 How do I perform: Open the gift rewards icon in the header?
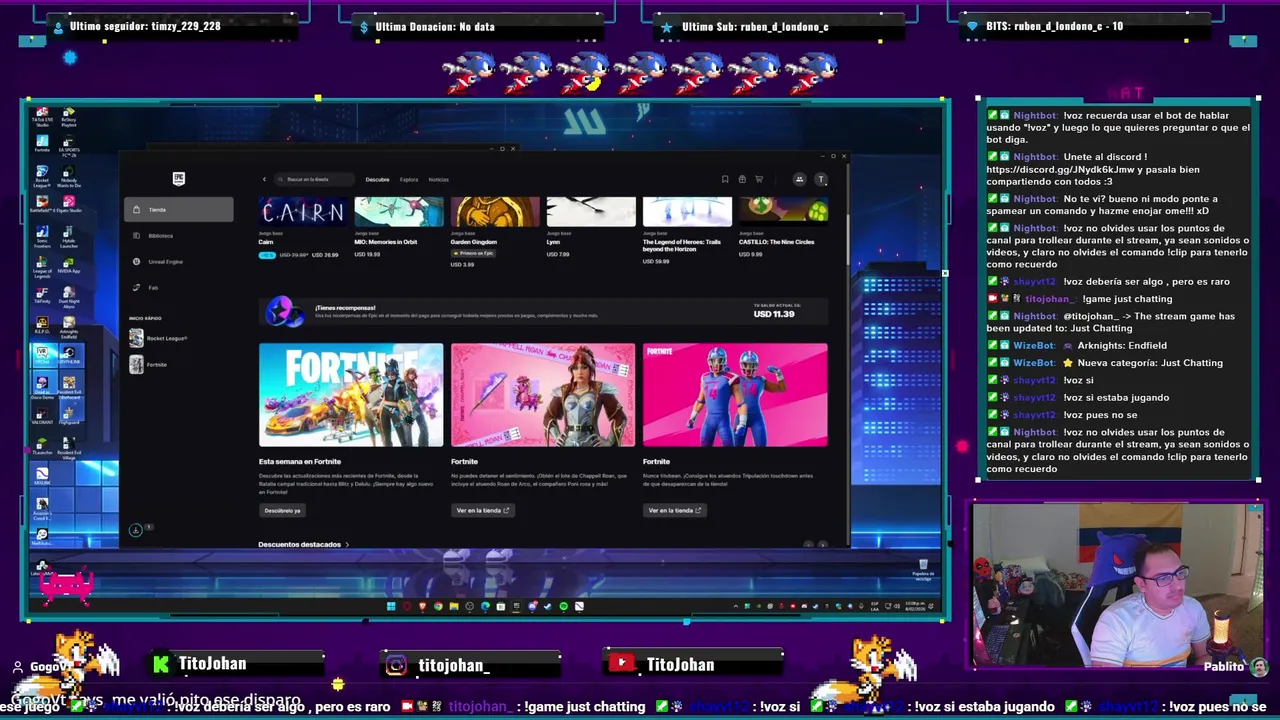click(x=742, y=179)
